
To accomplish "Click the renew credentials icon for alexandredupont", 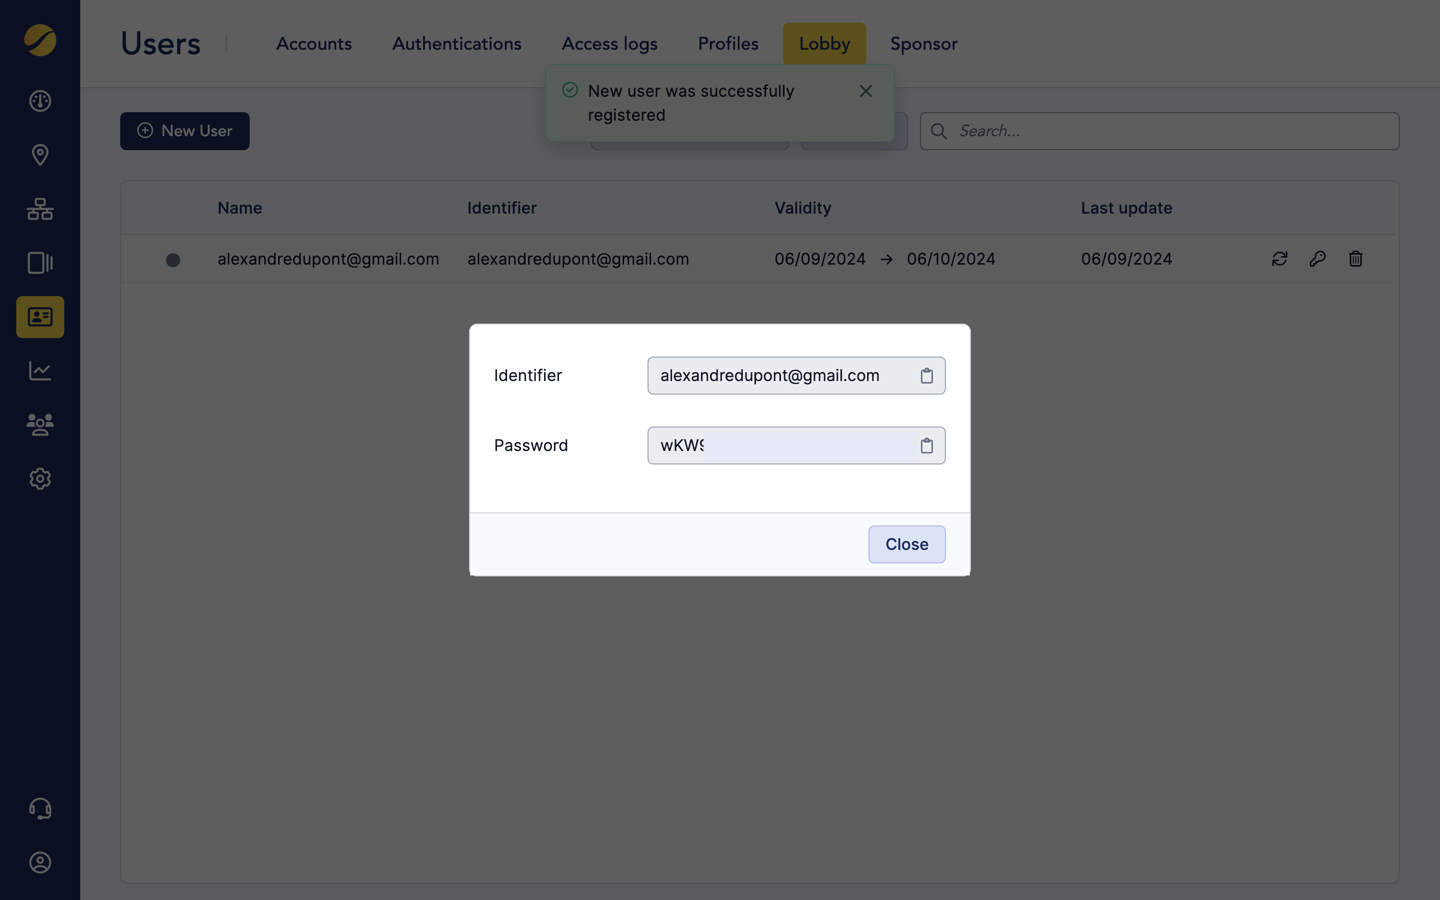I will tap(1280, 258).
